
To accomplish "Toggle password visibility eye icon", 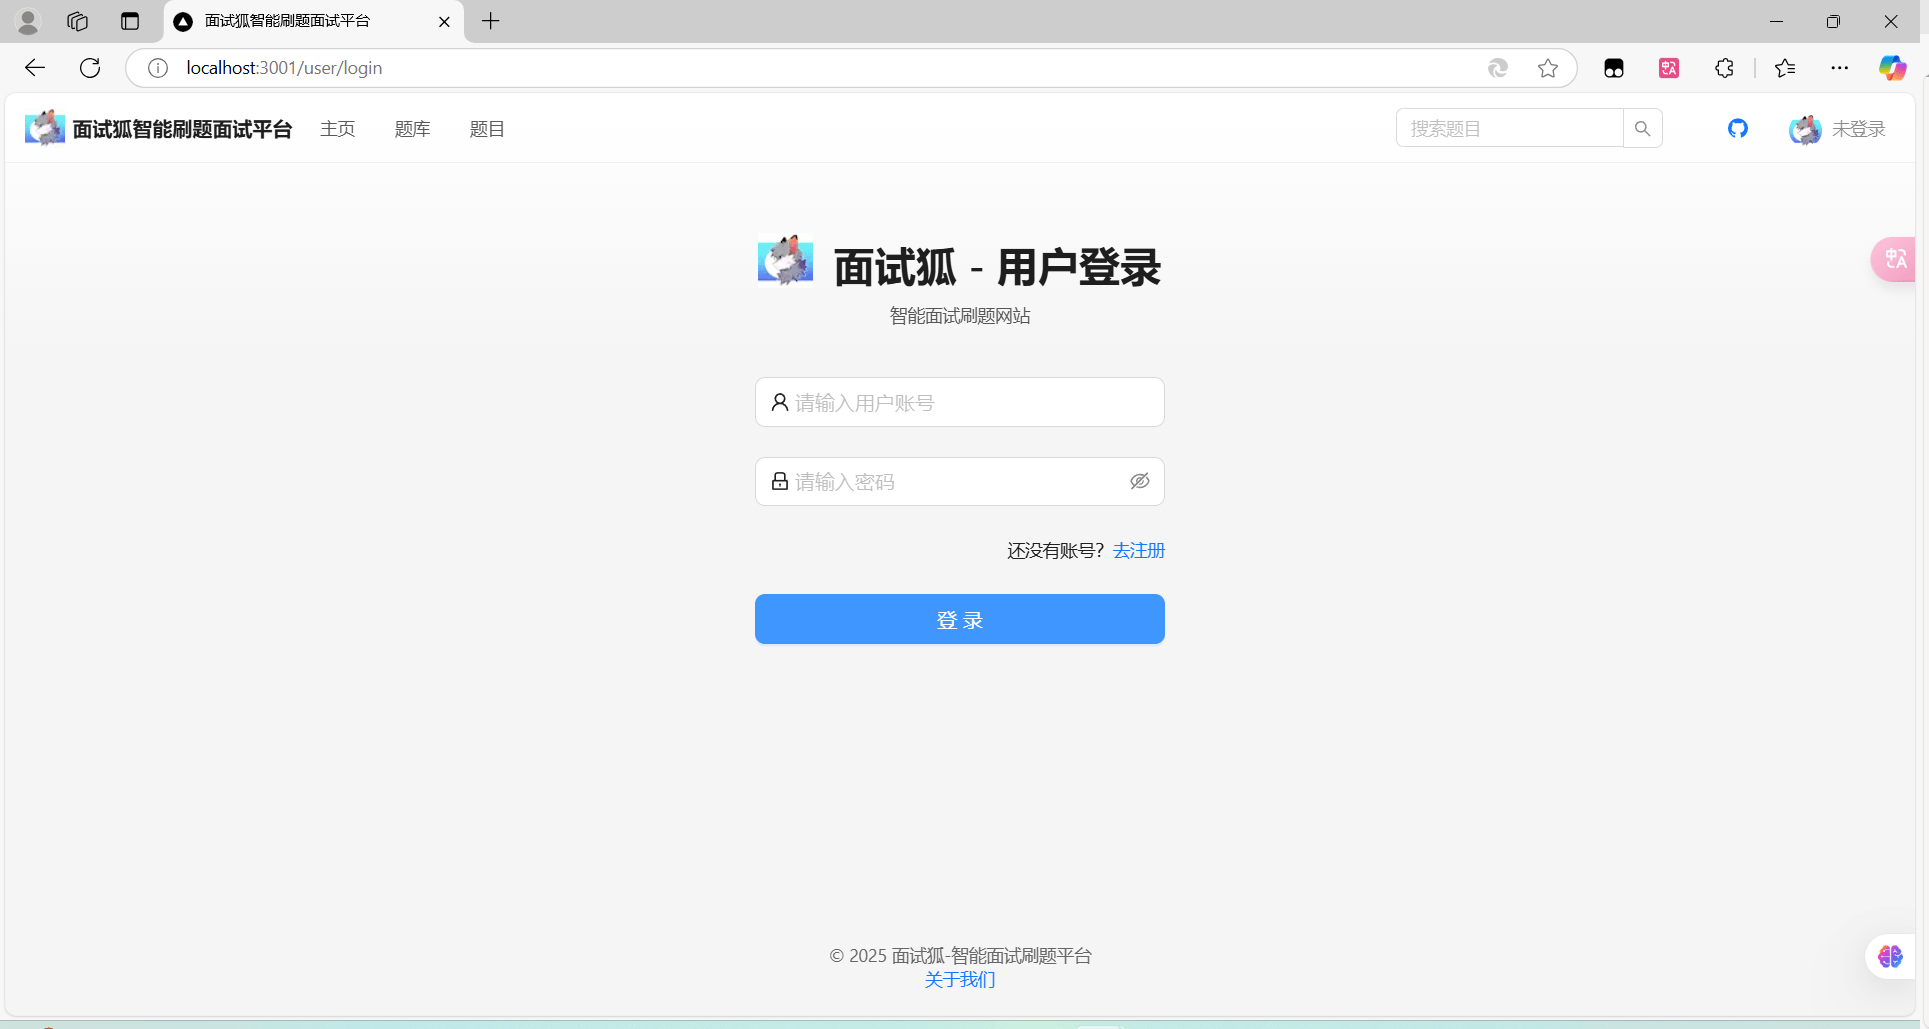I will tap(1139, 482).
